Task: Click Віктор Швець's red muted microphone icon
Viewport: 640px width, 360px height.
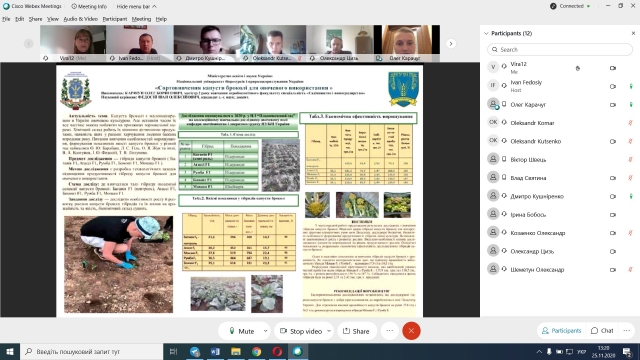Action: (631, 160)
